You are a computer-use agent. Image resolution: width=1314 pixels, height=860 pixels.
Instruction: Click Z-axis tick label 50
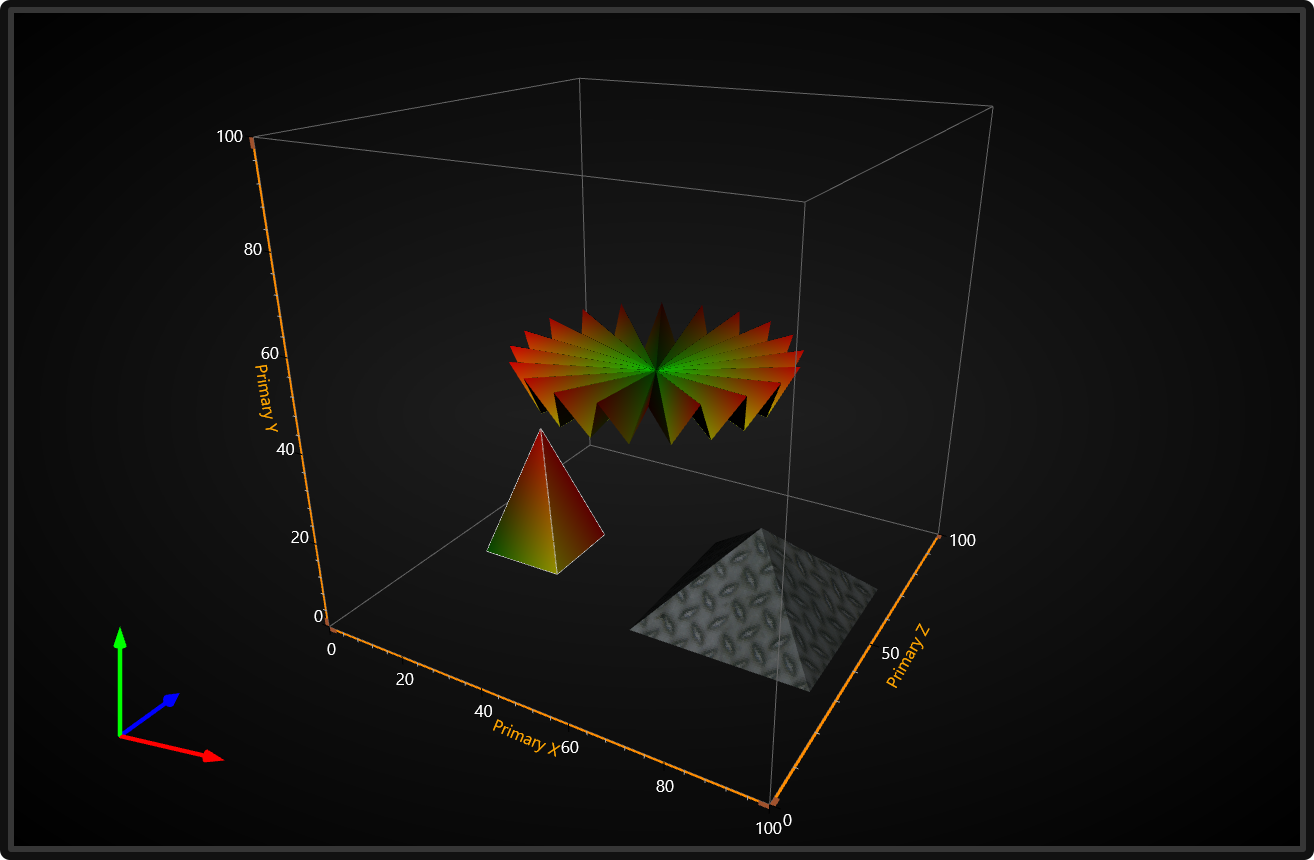(x=891, y=652)
